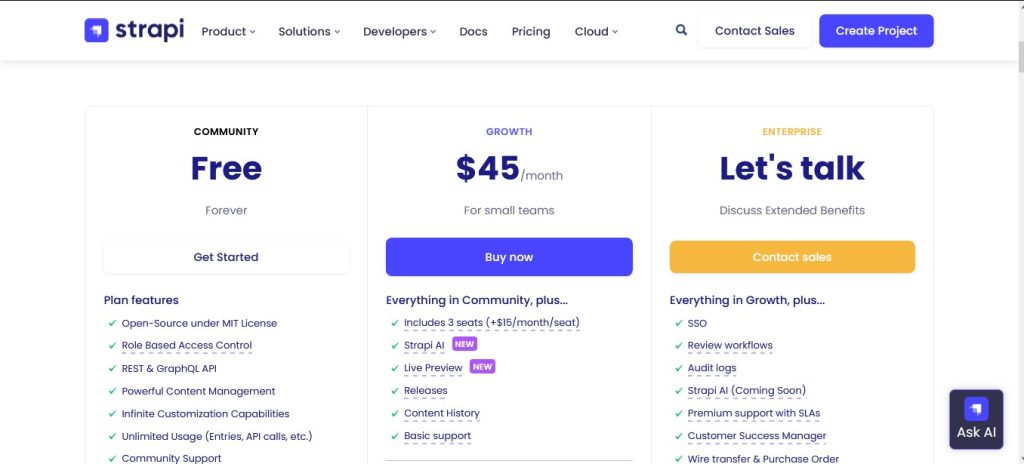
Task: Click the Customer Success Manager feature
Action: click(x=757, y=436)
